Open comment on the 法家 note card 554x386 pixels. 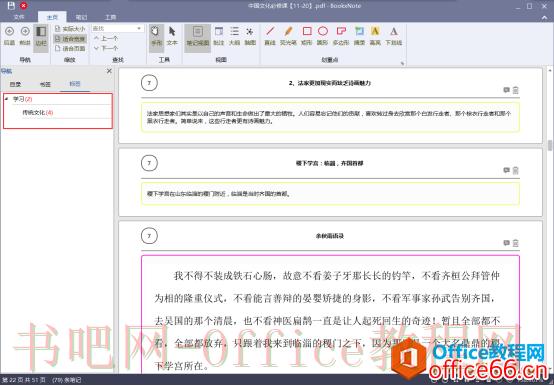click(506, 90)
